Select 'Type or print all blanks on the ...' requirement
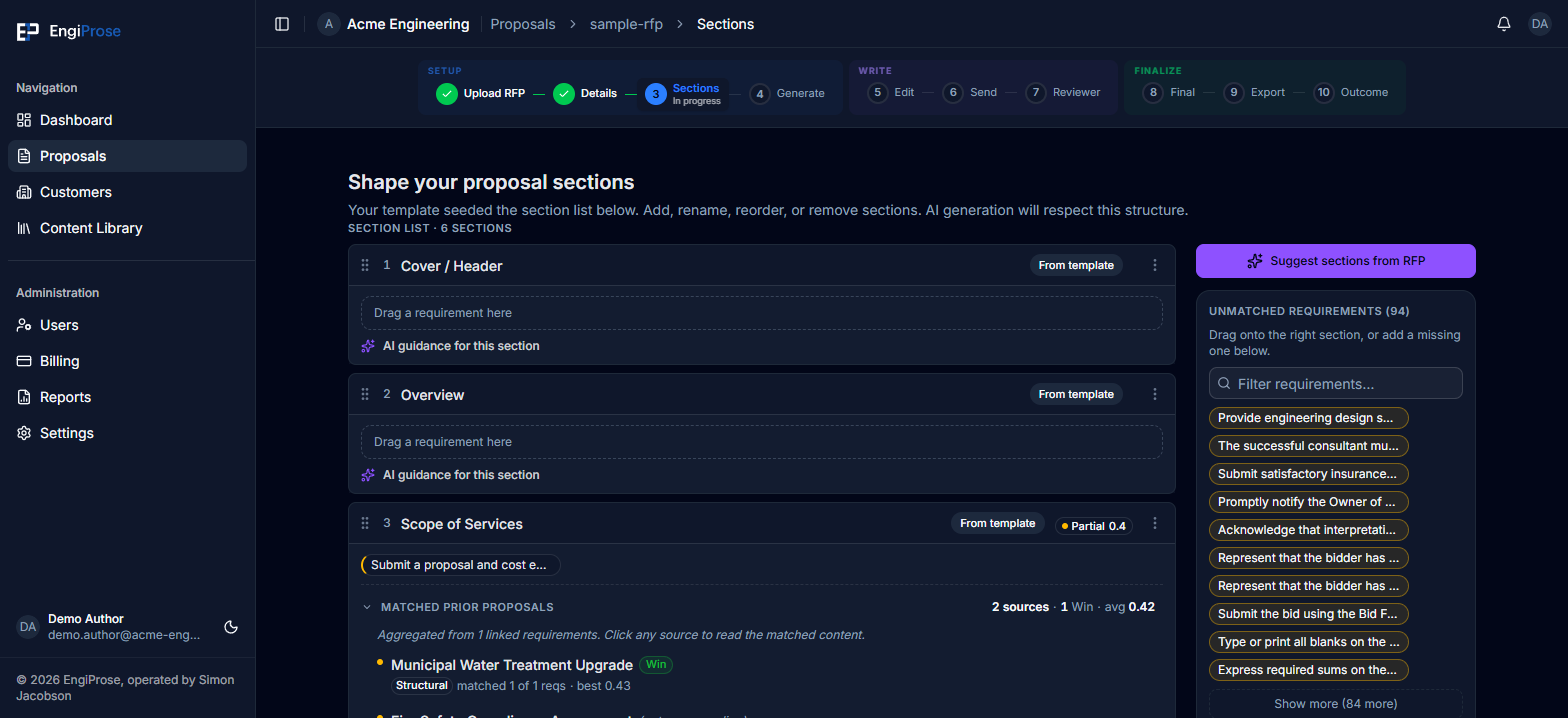 click(1309, 642)
